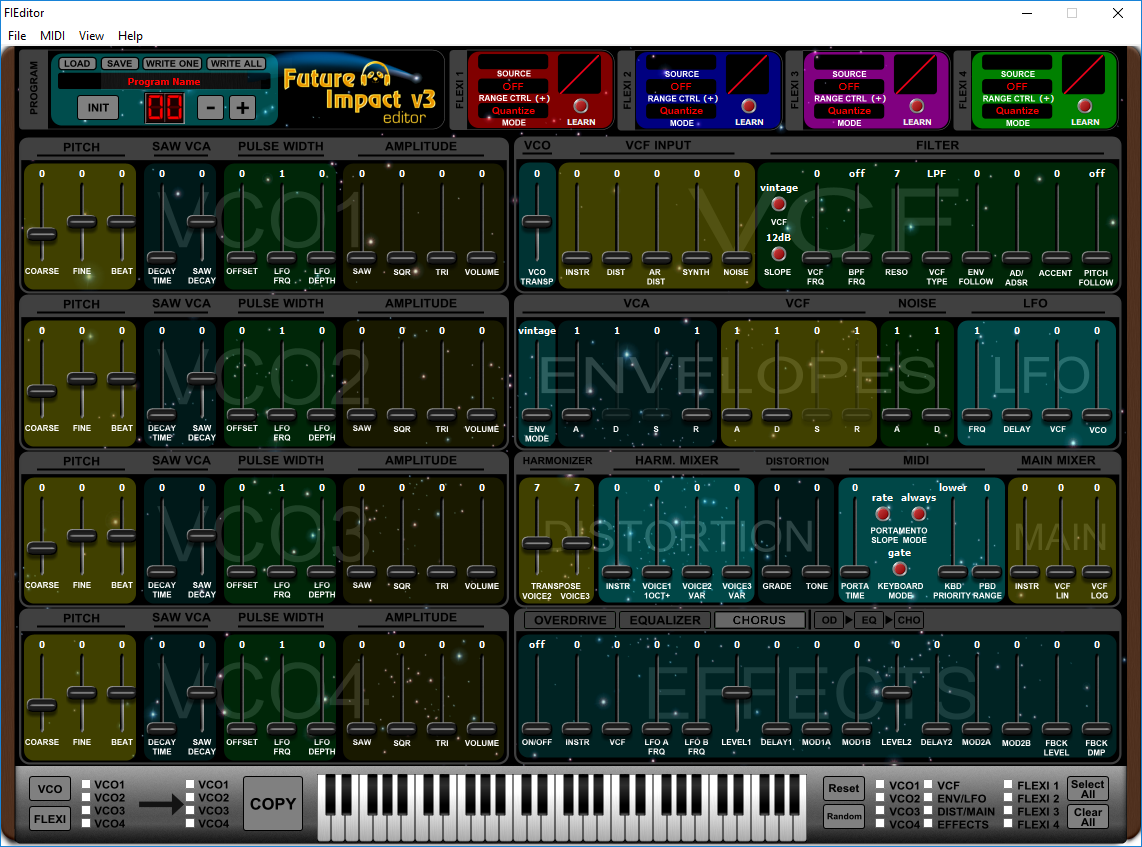Select the FLEXI copy mode button
1142x847 pixels.
click(x=50, y=819)
